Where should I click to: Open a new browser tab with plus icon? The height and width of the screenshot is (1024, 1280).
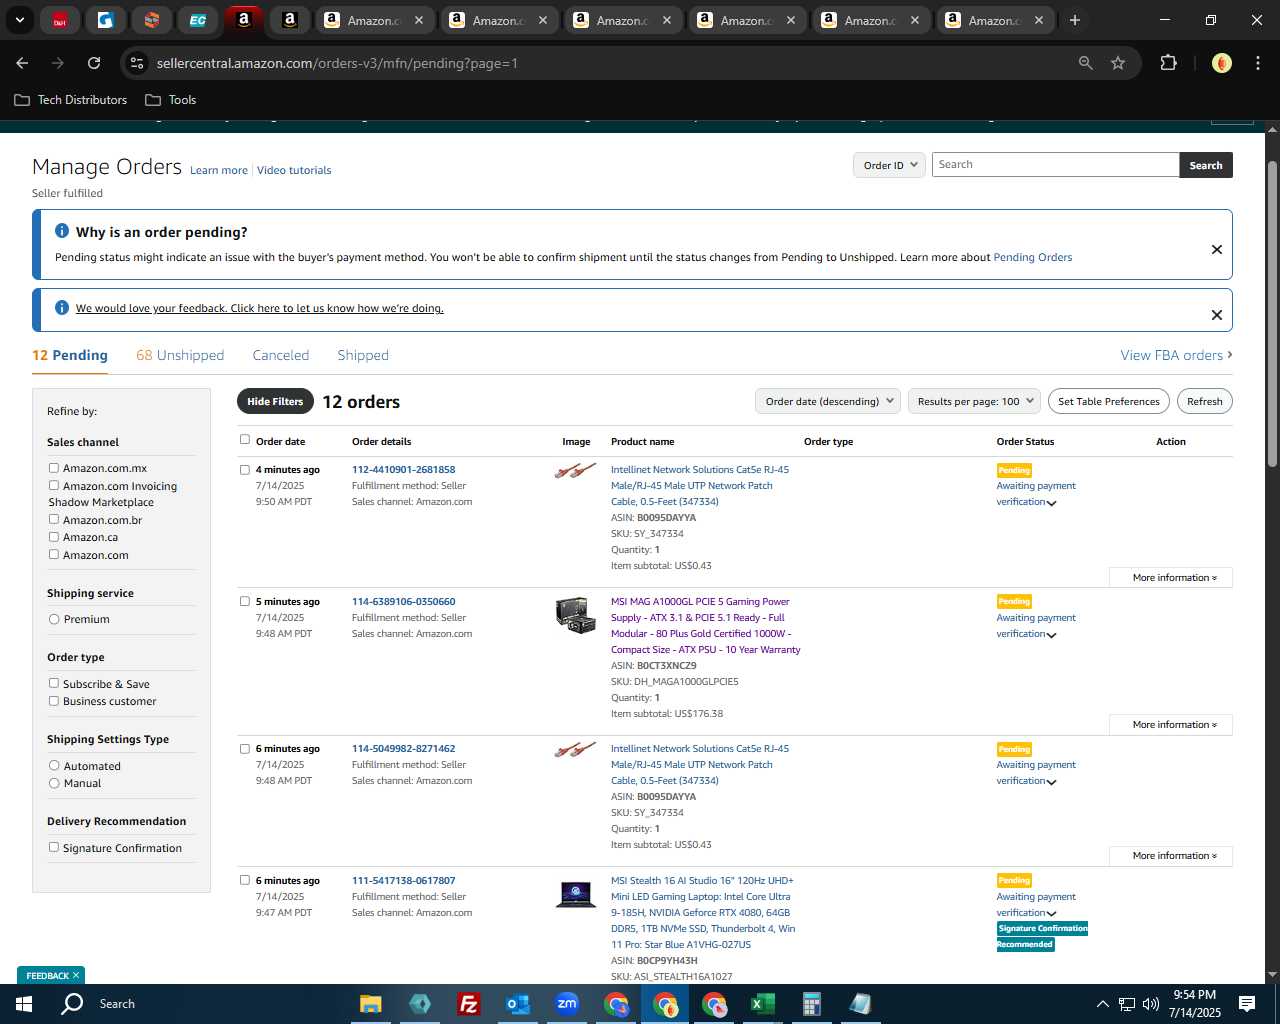click(x=1075, y=20)
